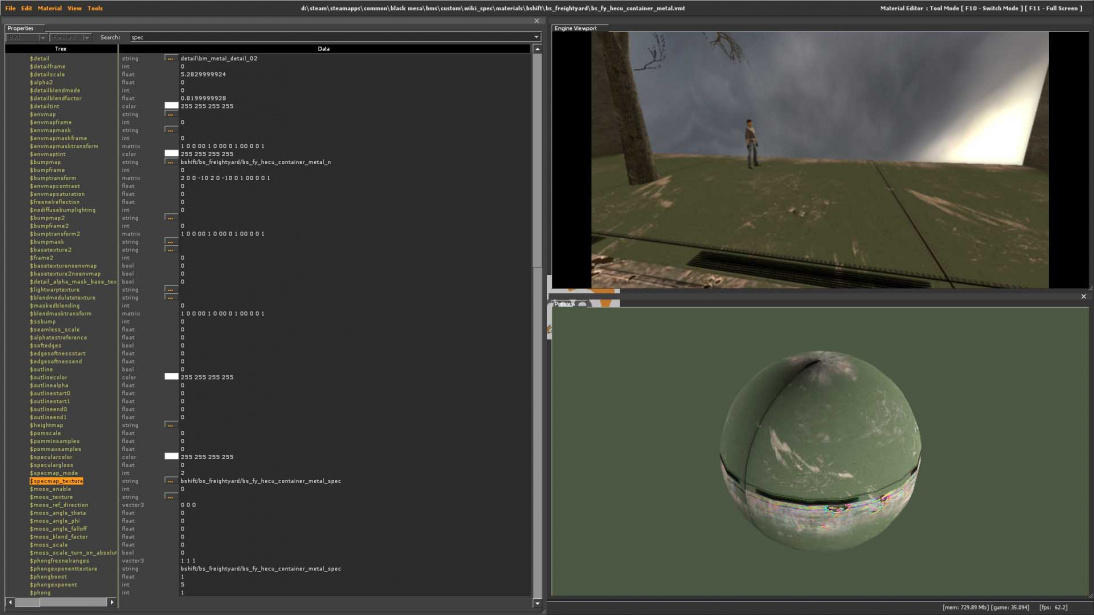
Task: Click the $bumpmap2 browse button
Action: tap(170, 218)
